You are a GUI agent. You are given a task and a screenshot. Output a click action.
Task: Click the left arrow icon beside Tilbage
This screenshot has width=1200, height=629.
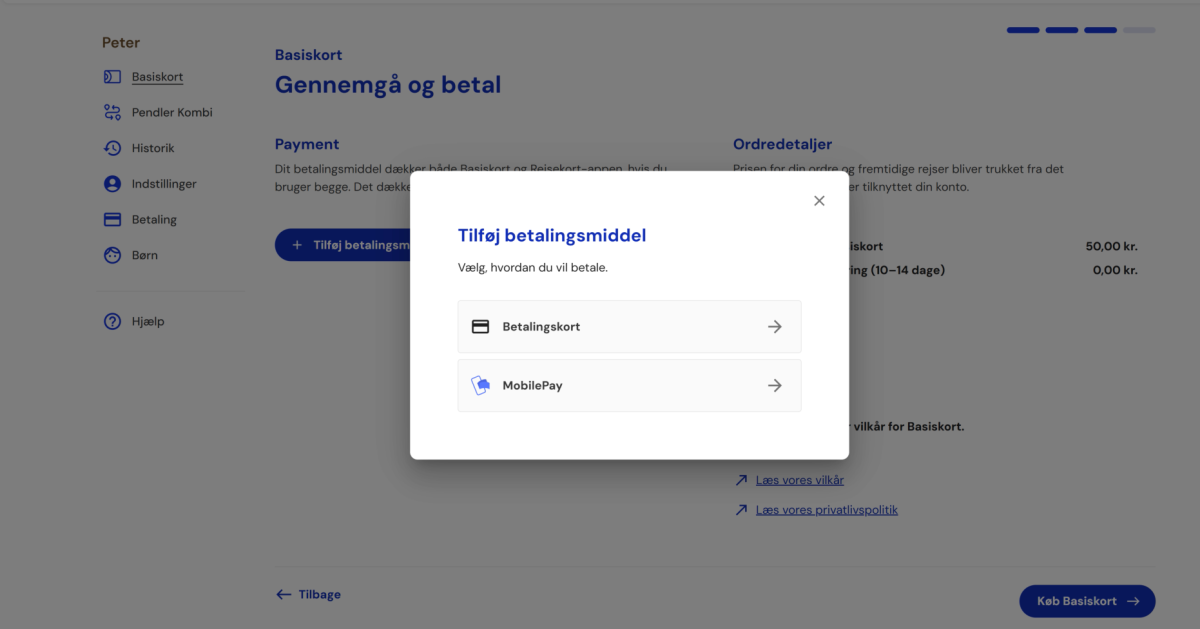tap(284, 594)
